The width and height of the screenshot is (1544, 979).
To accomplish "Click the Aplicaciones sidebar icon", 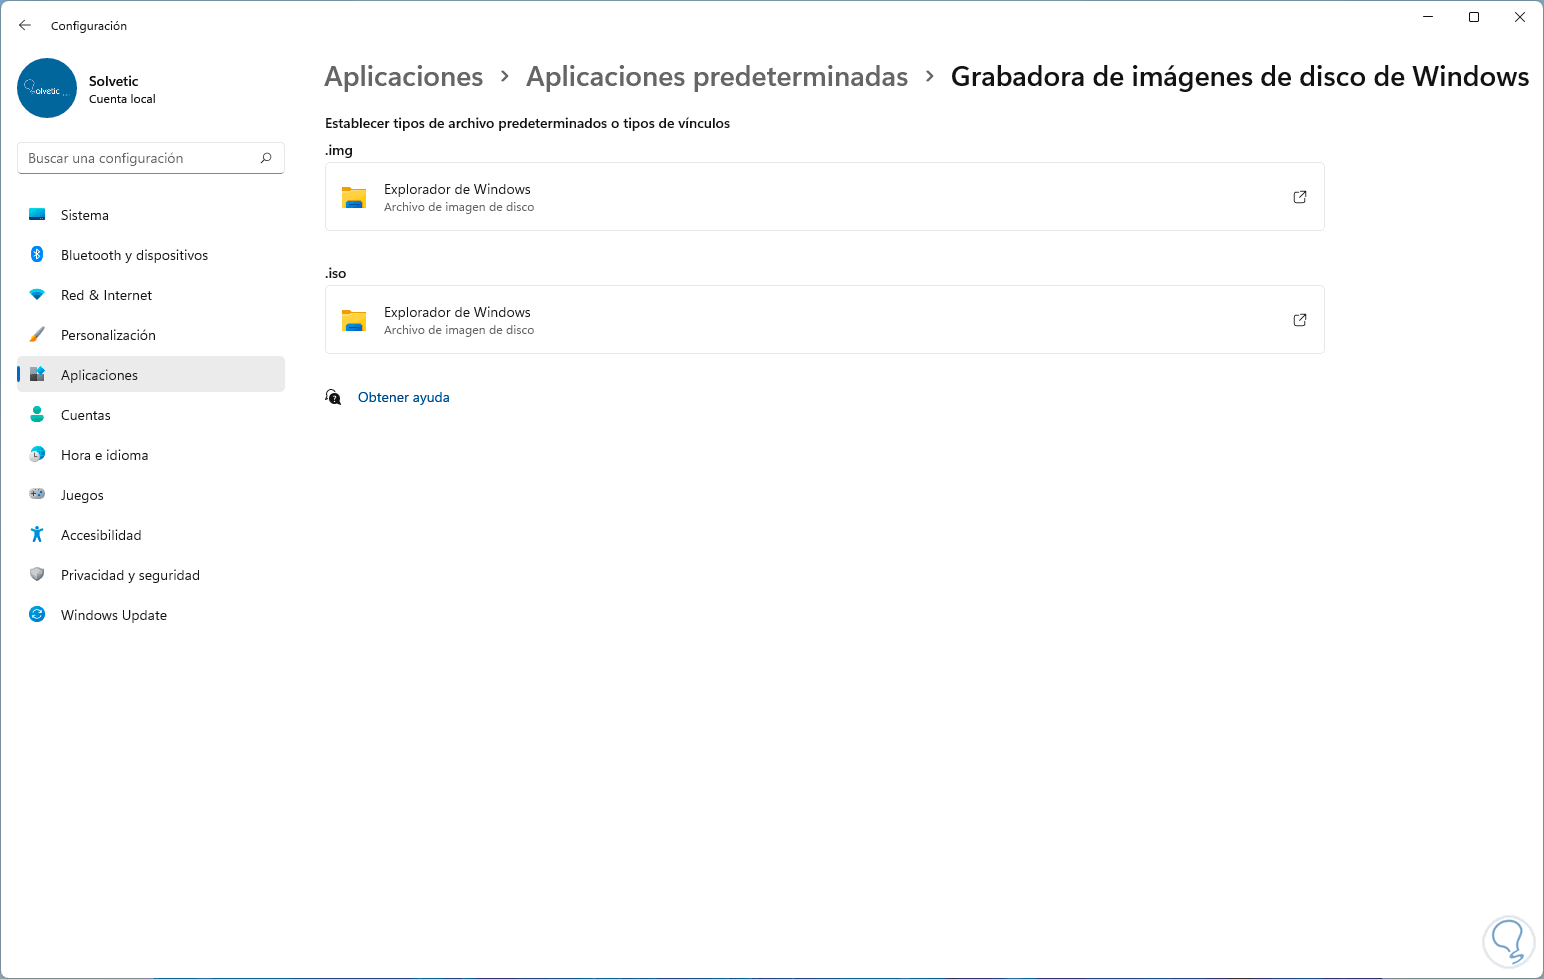I will pyautogui.click(x=37, y=375).
